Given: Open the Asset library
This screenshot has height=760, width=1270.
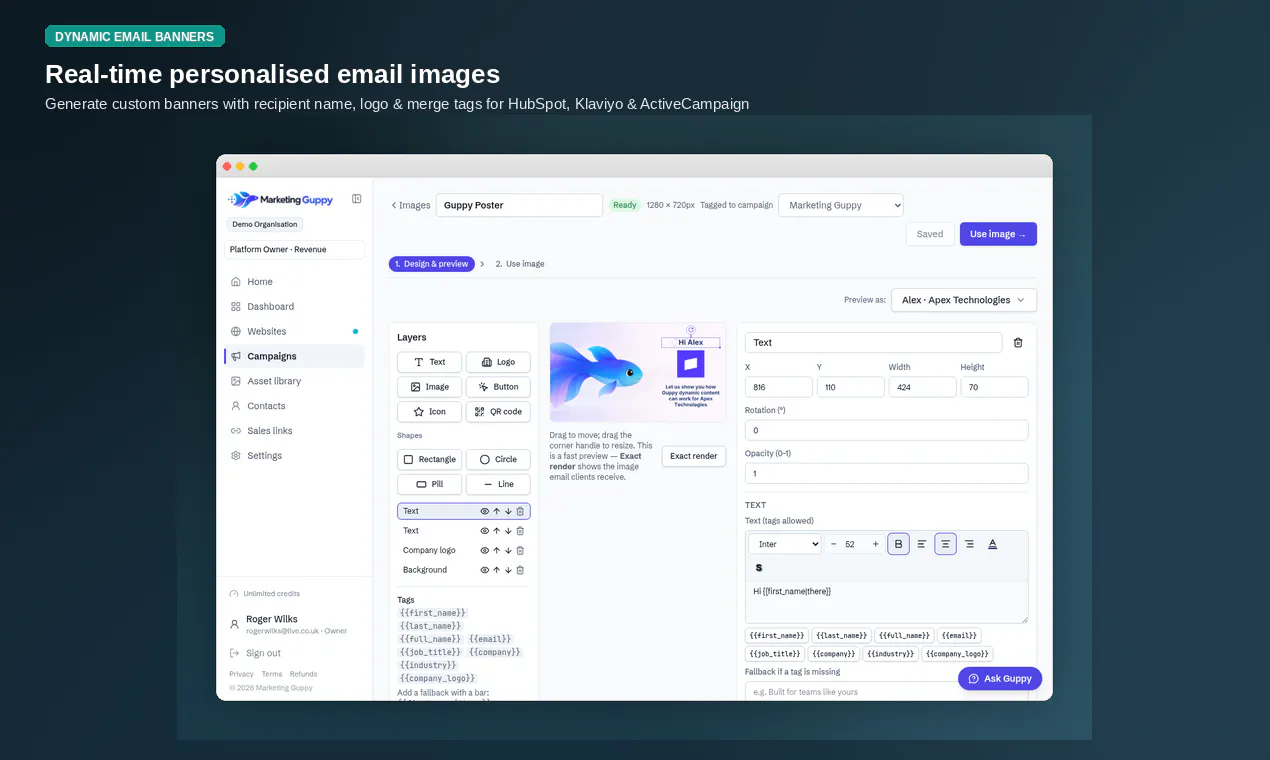Looking at the screenshot, I should 294,381.
